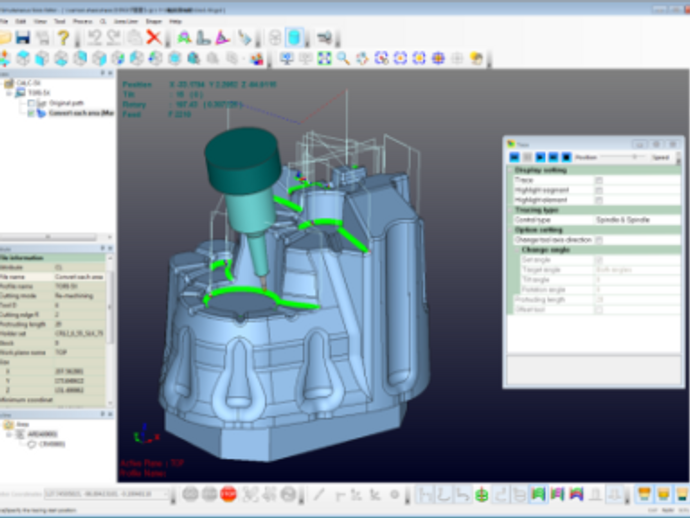Select the Area root node in bottom tree
The height and width of the screenshot is (518, 690).
click(x=22, y=425)
